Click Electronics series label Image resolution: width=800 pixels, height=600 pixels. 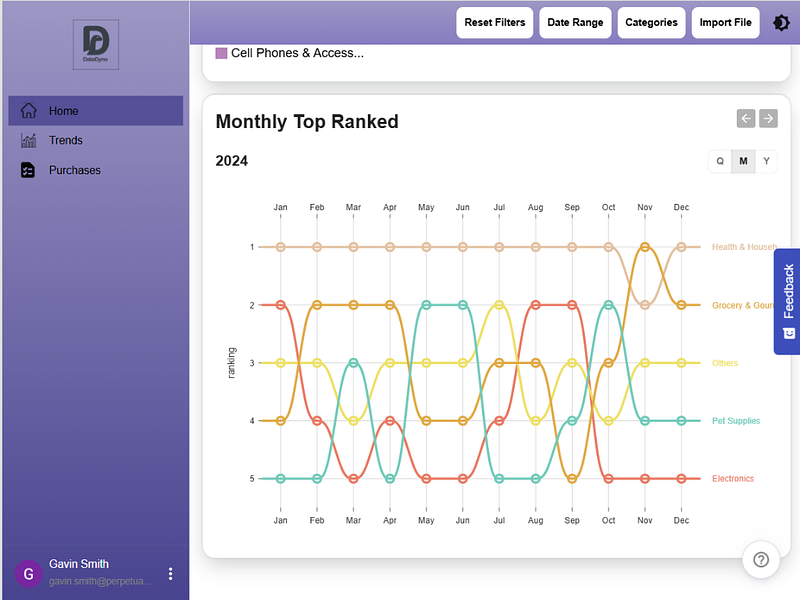(x=733, y=479)
